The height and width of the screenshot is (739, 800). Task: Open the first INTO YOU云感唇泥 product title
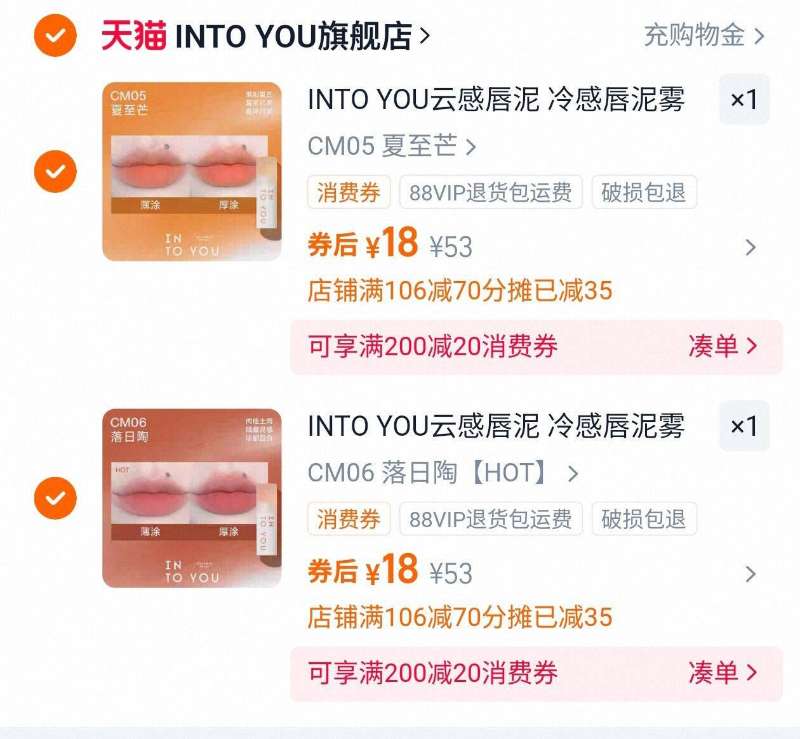pos(496,100)
